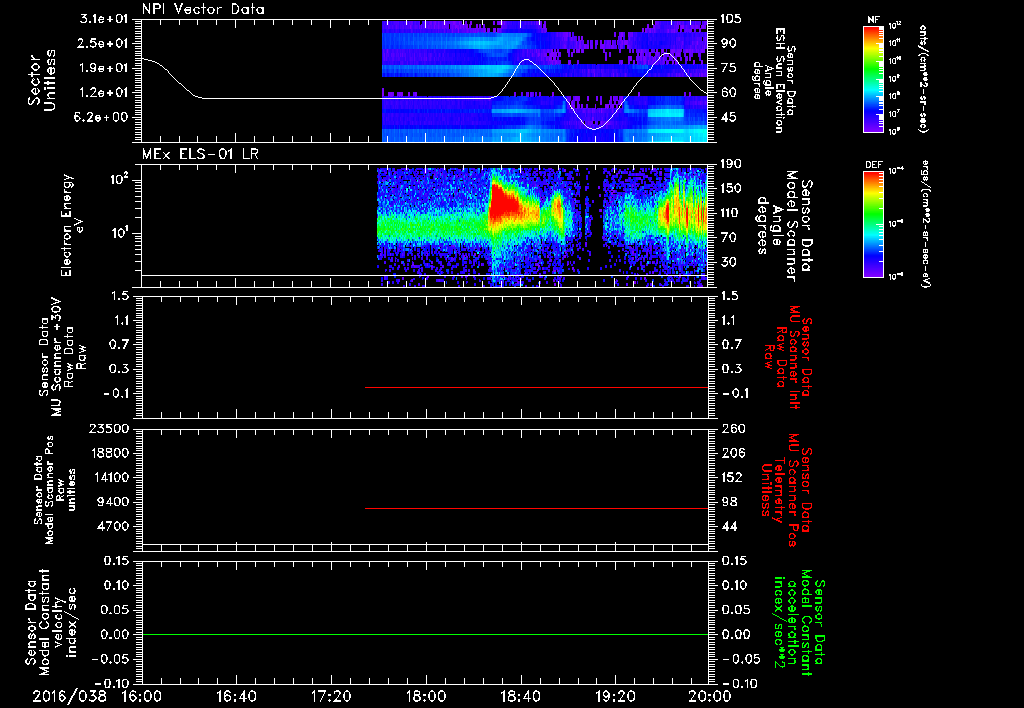Viewport: 1024px width, 708px height.
Task: Click the Electron Energy eV axis label
Action: pyautogui.click(x=73, y=225)
